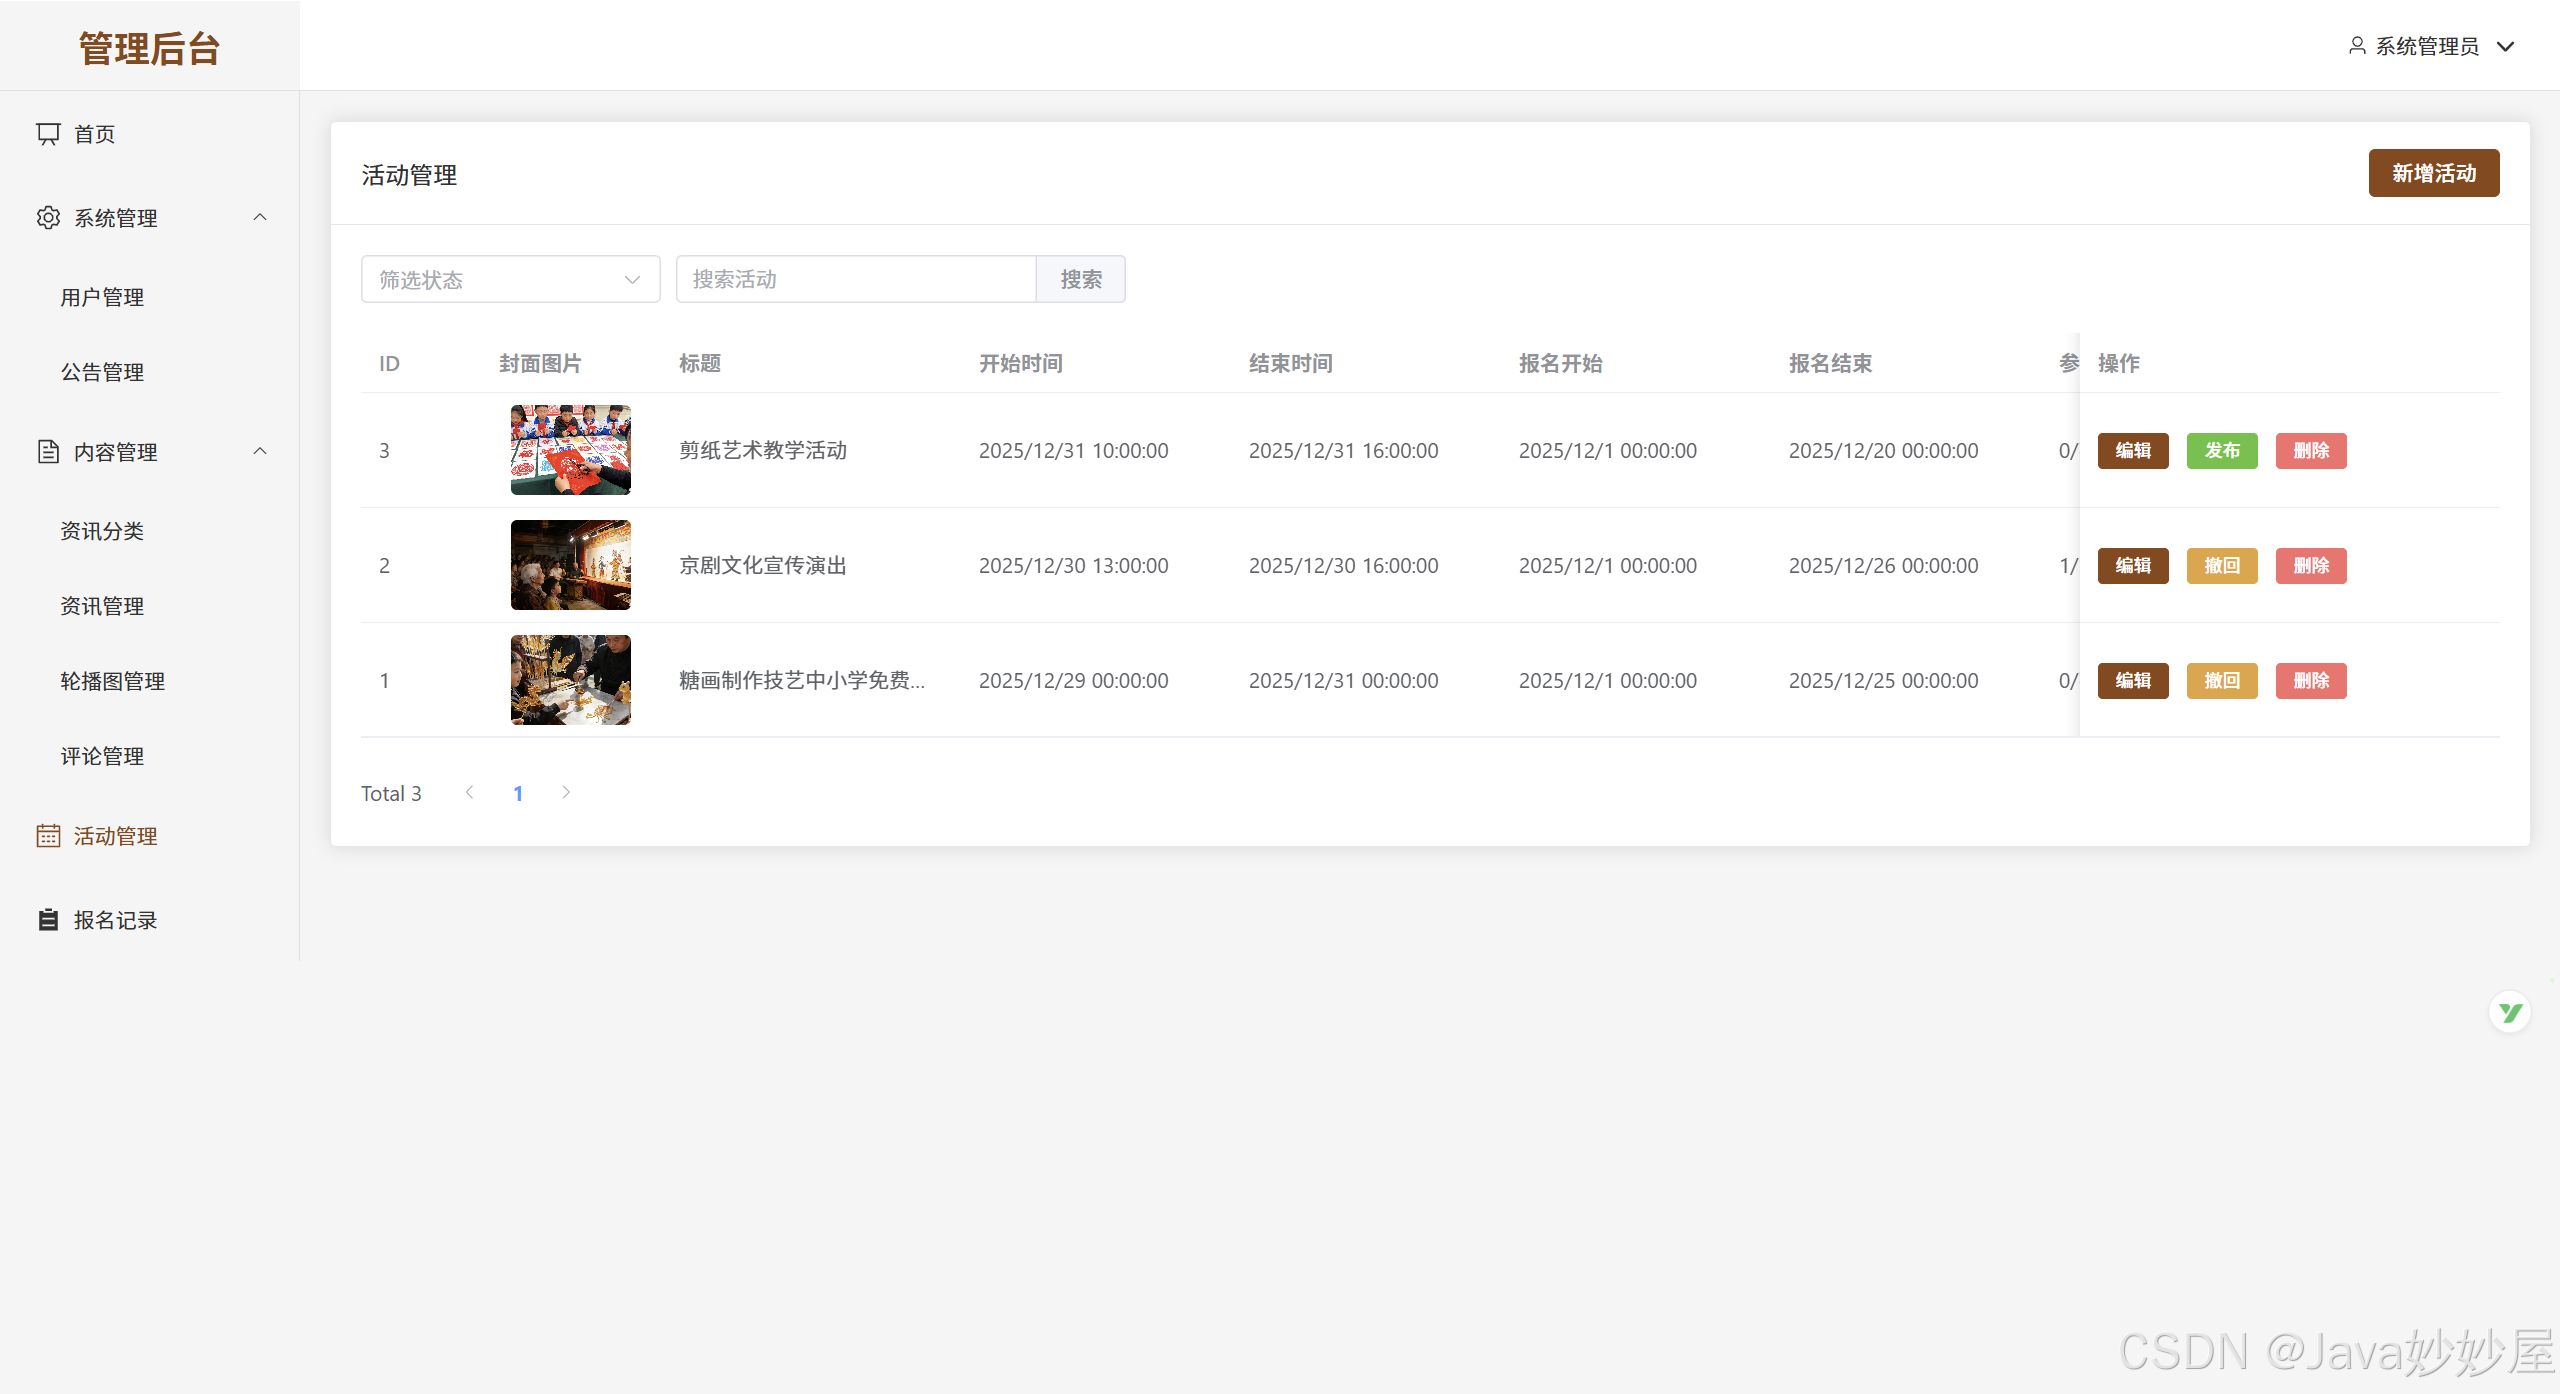Screen dimensions: 2560x1394
Task: Click the 报名记录 clipboard icon
Action: pos(48,920)
